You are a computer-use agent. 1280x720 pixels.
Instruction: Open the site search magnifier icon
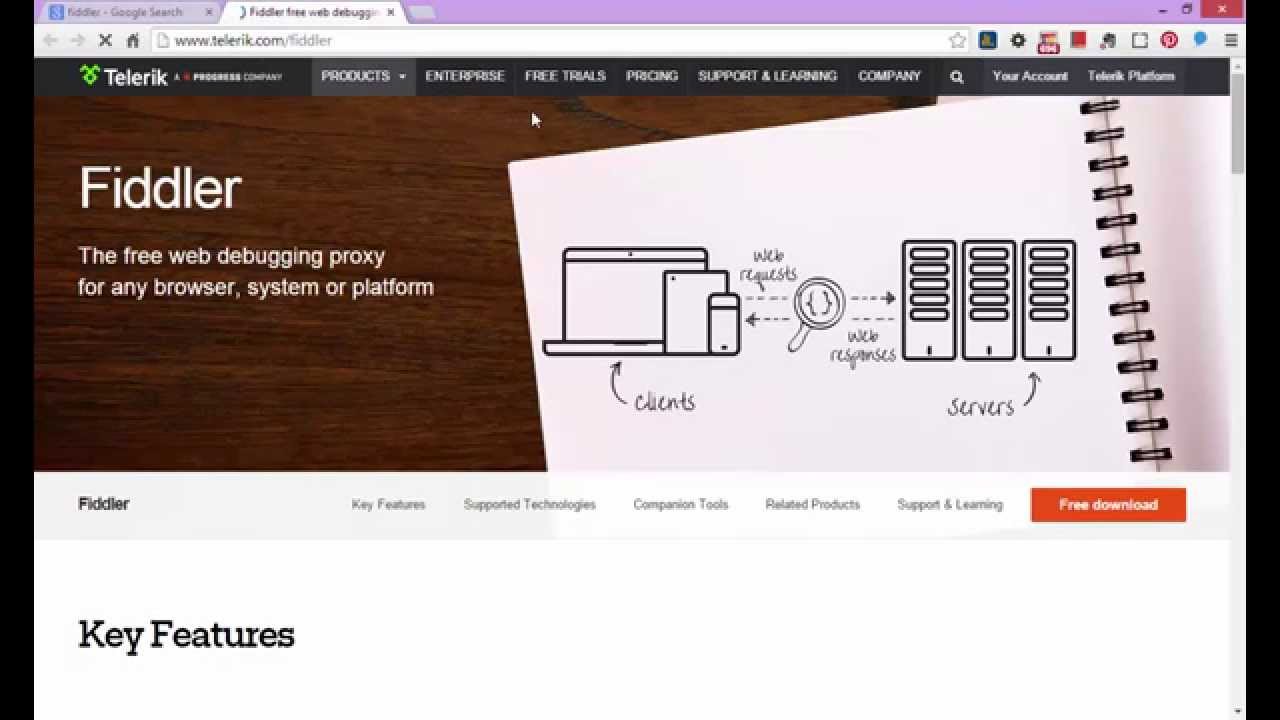point(957,77)
